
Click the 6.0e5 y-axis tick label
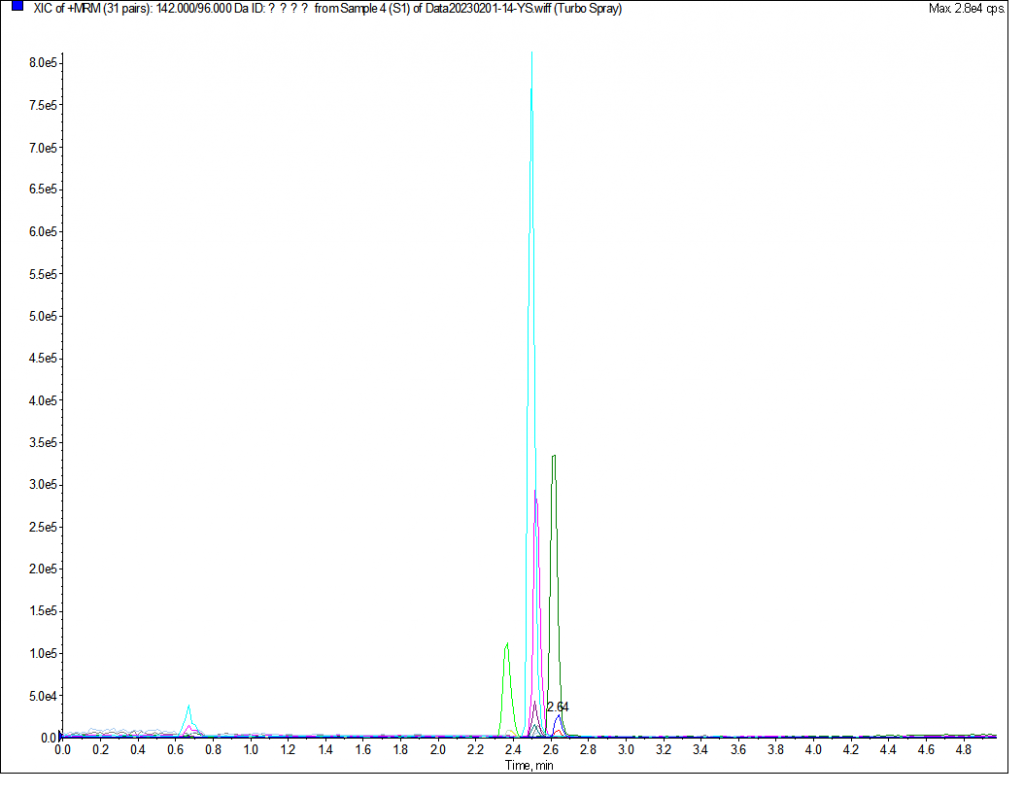[x=43, y=232]
